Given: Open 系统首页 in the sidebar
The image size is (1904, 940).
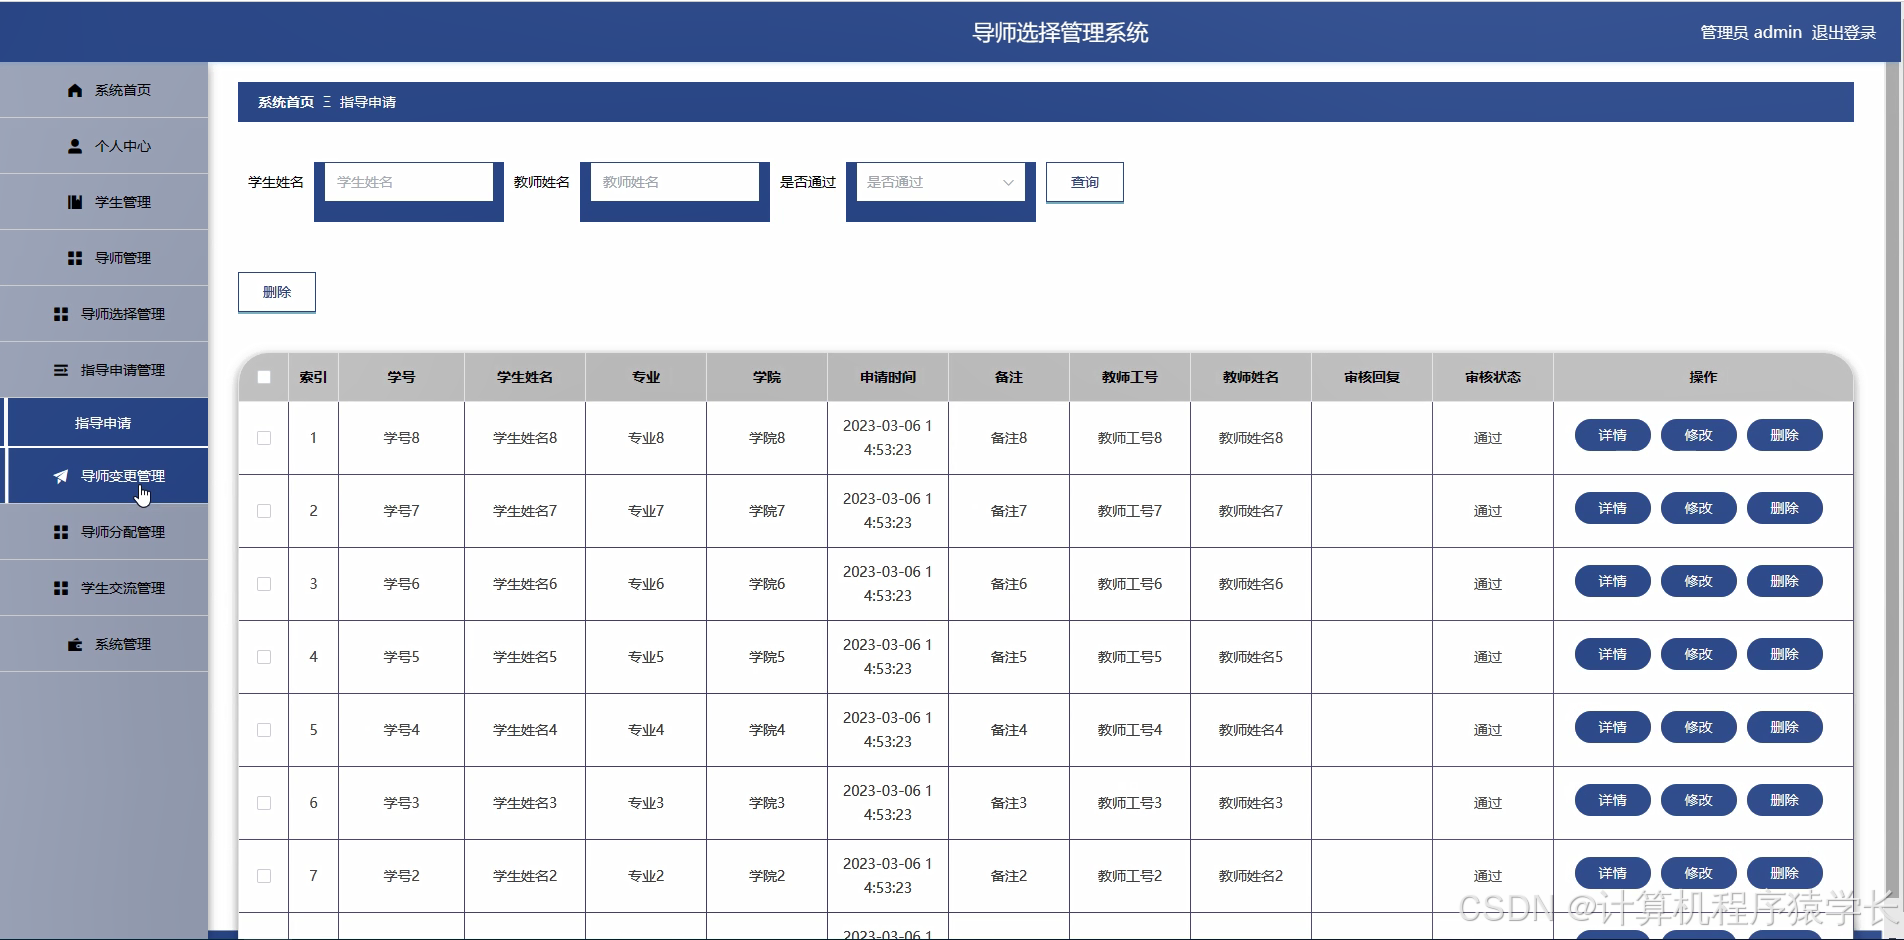Looking at the screenshot, I should [104, 90].
